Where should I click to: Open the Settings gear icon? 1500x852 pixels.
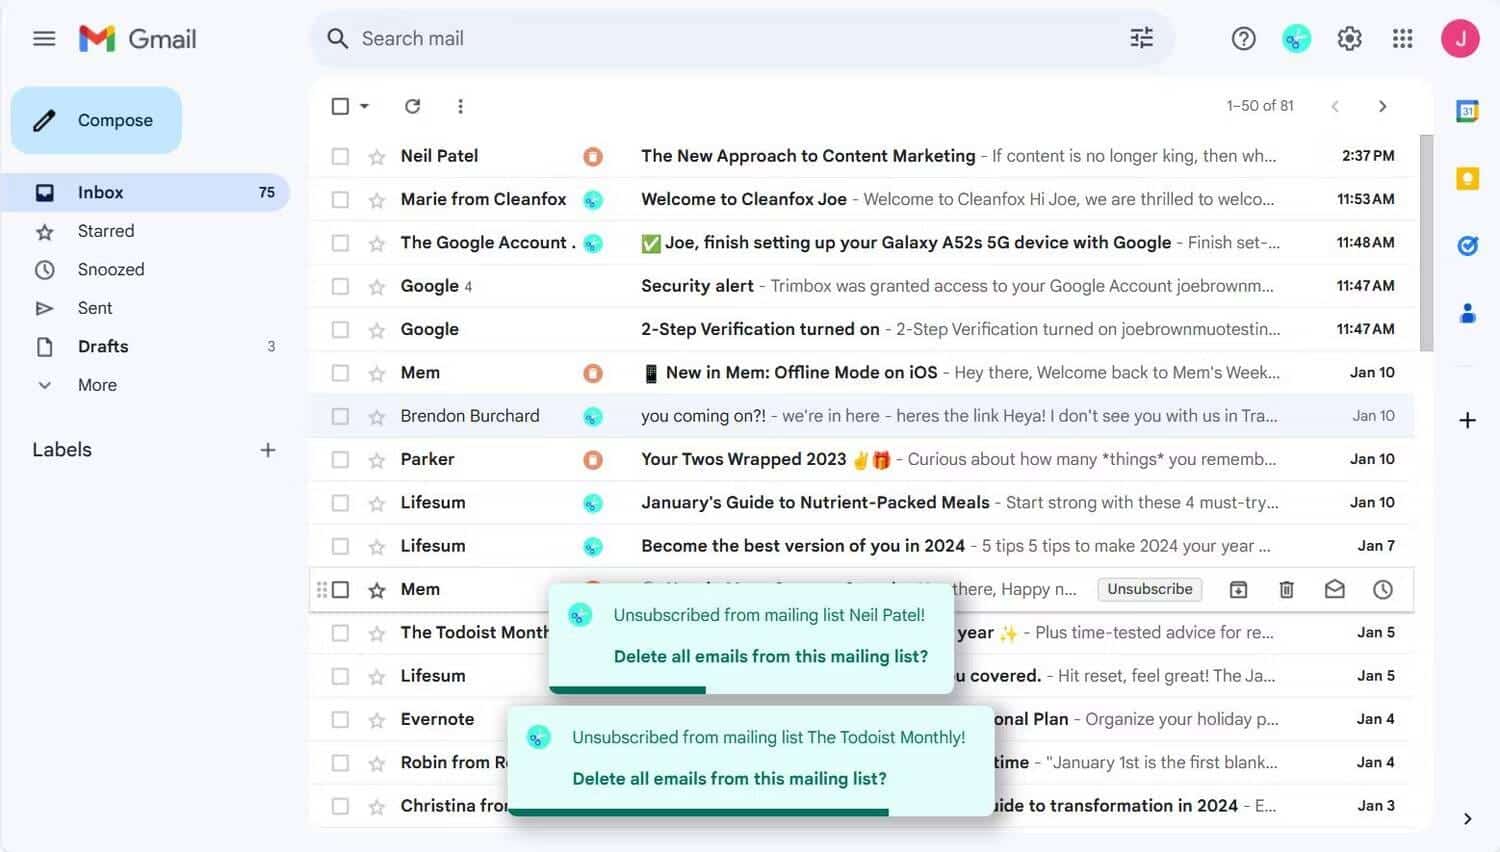click(x=1349, y=39)
